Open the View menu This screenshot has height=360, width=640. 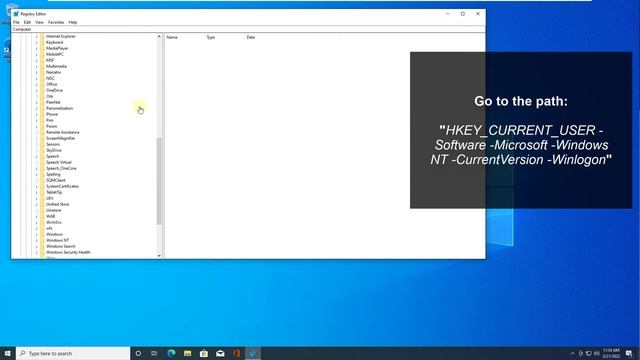point(39,22)
